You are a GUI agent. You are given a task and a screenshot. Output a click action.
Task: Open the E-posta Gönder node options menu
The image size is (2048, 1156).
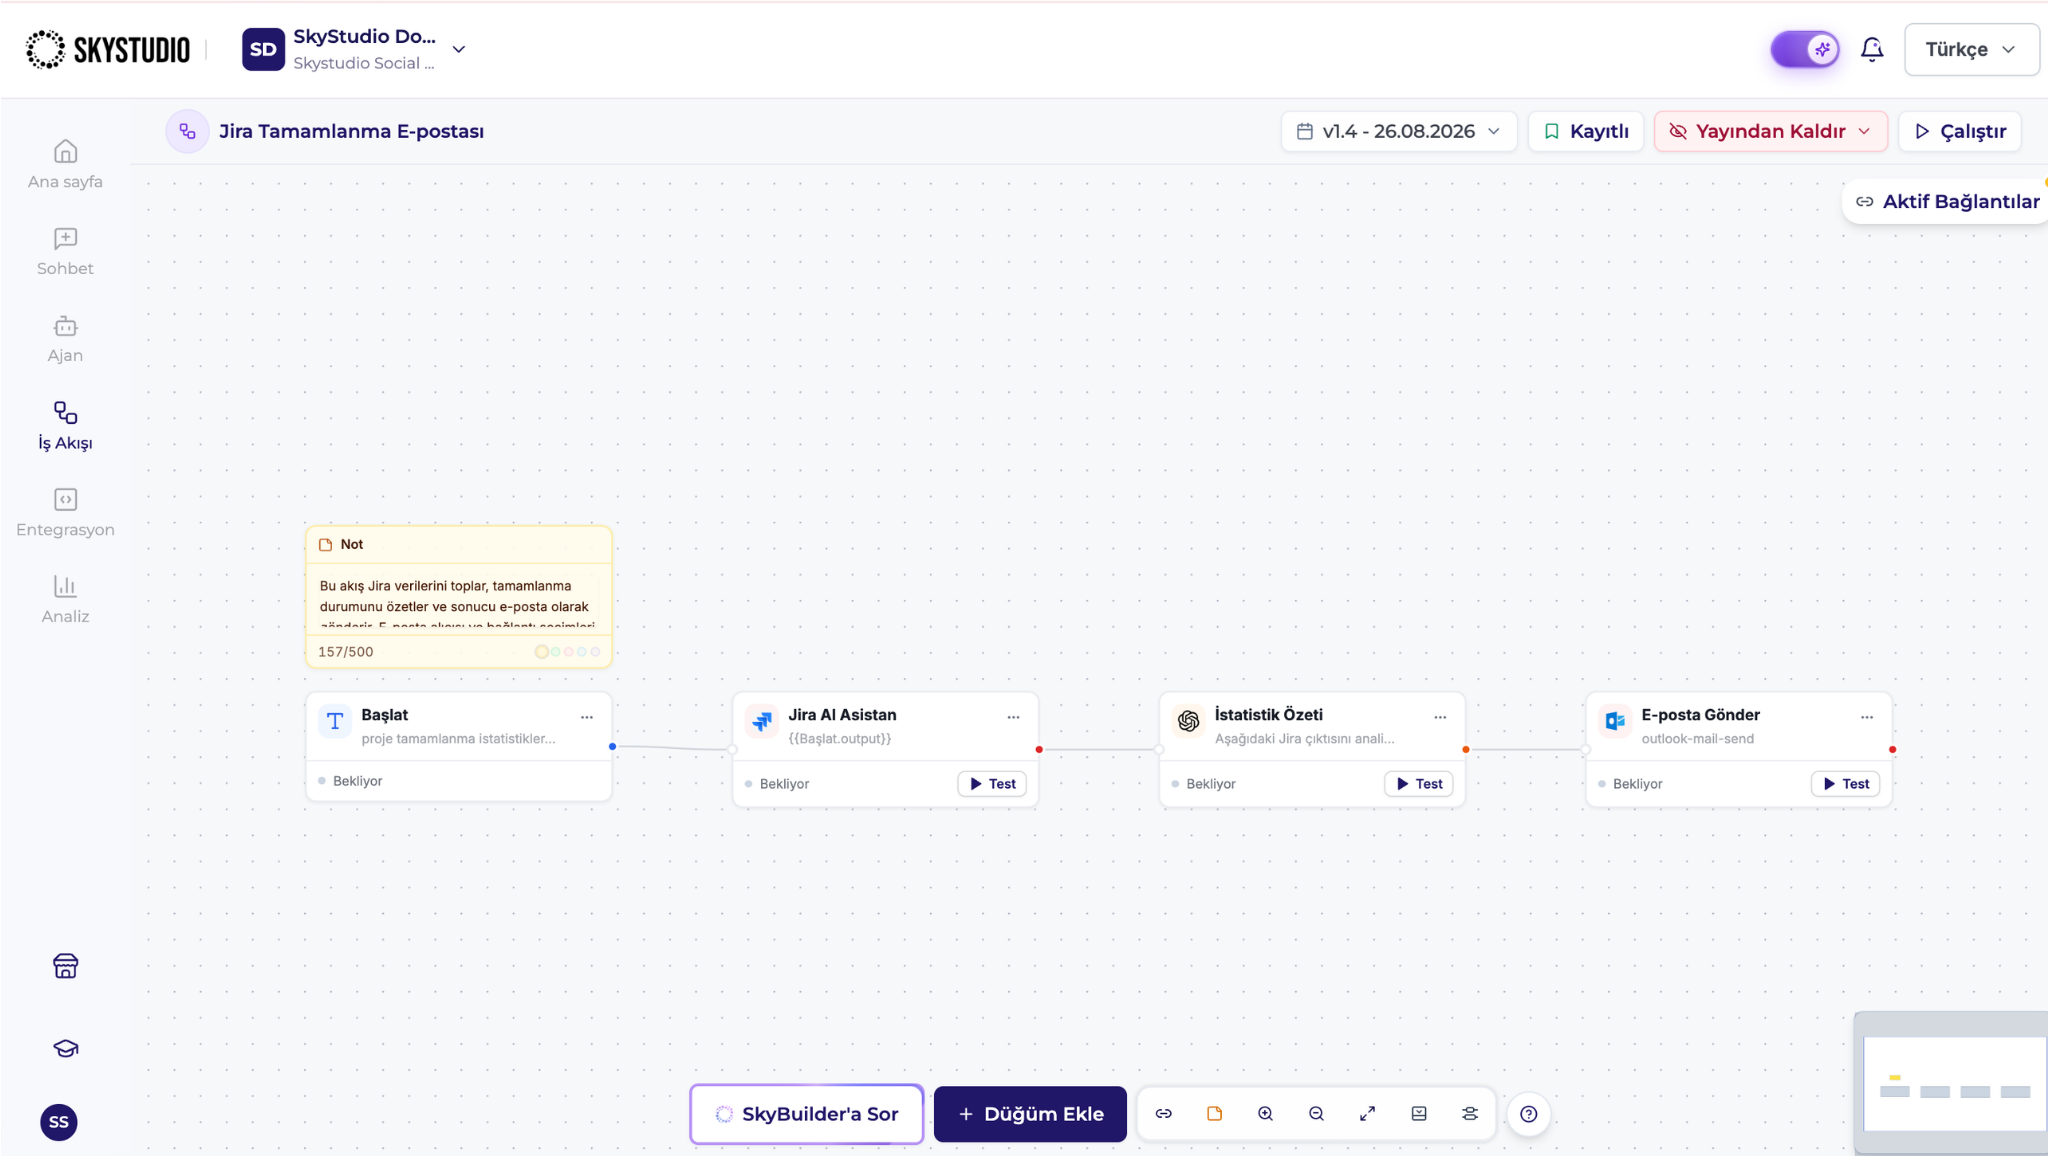pos(1867,717)
